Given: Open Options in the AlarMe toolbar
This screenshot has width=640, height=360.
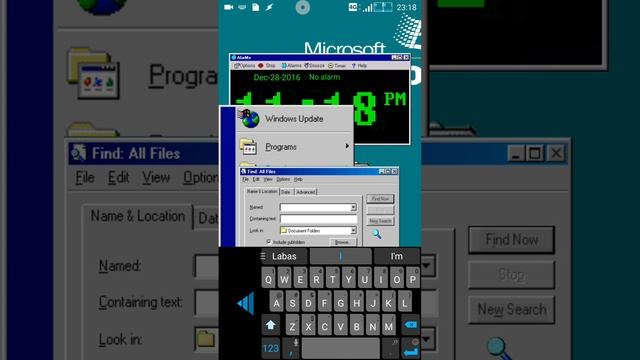Looking at the screenshot, I should 245,65.
